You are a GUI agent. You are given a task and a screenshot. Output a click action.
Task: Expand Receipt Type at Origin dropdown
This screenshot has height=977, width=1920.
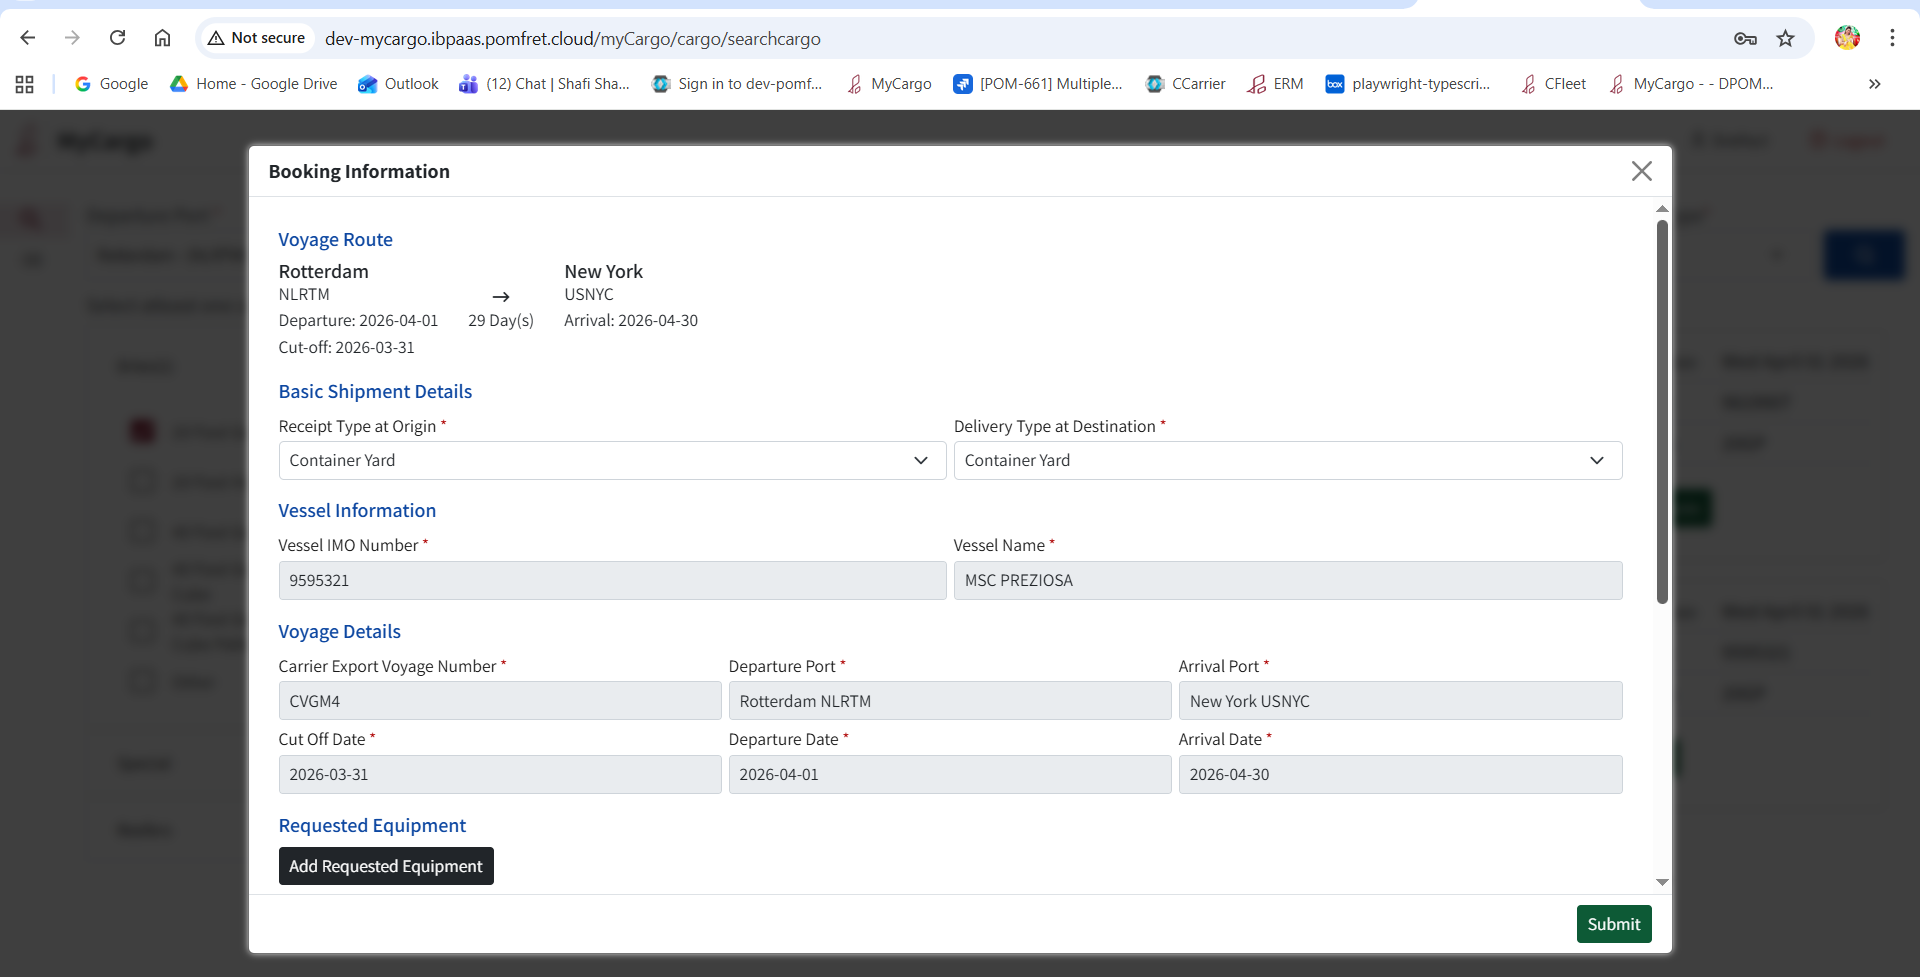[612, 460]
